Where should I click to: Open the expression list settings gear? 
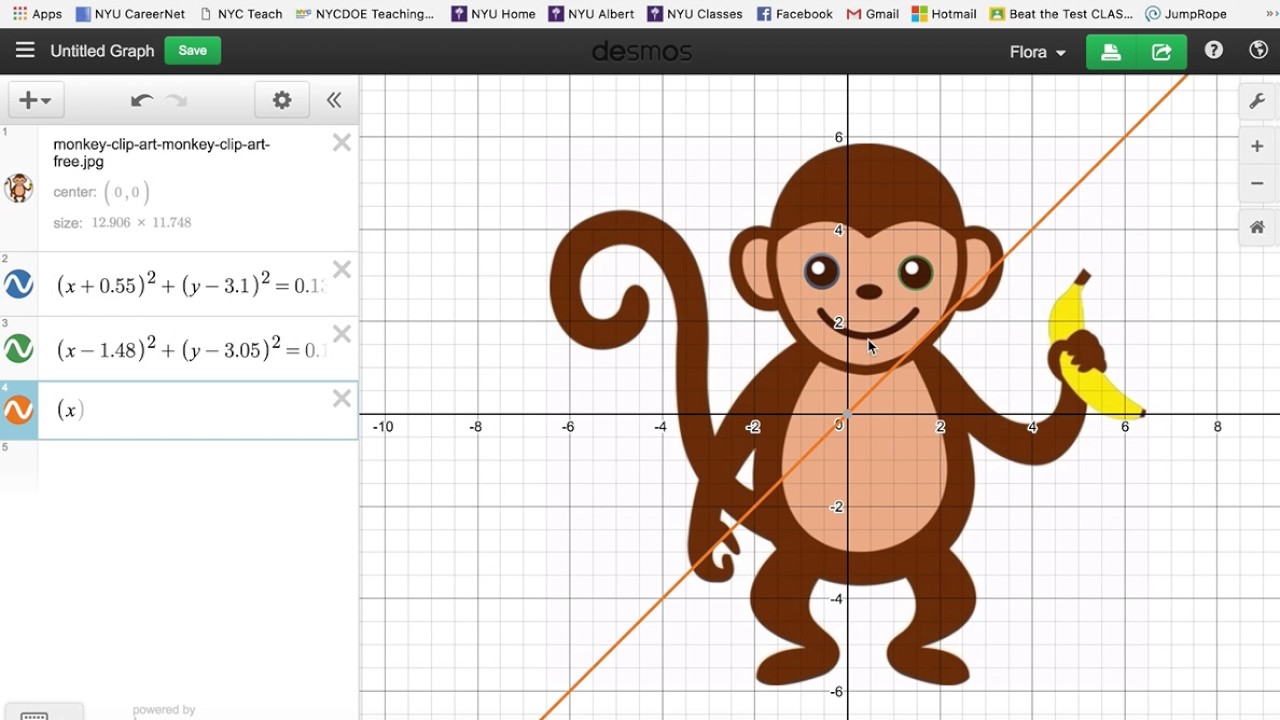coord(282,100)
